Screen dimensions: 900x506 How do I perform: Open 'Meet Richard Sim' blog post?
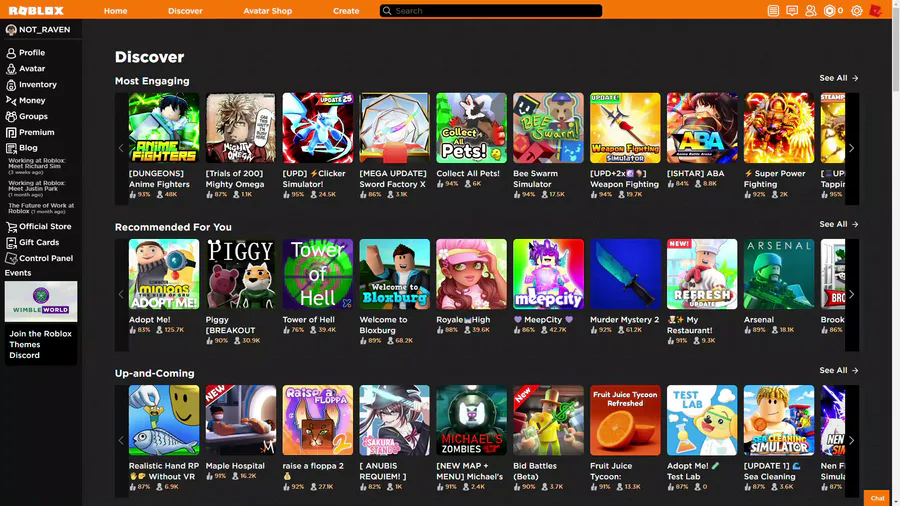point(37,166)
